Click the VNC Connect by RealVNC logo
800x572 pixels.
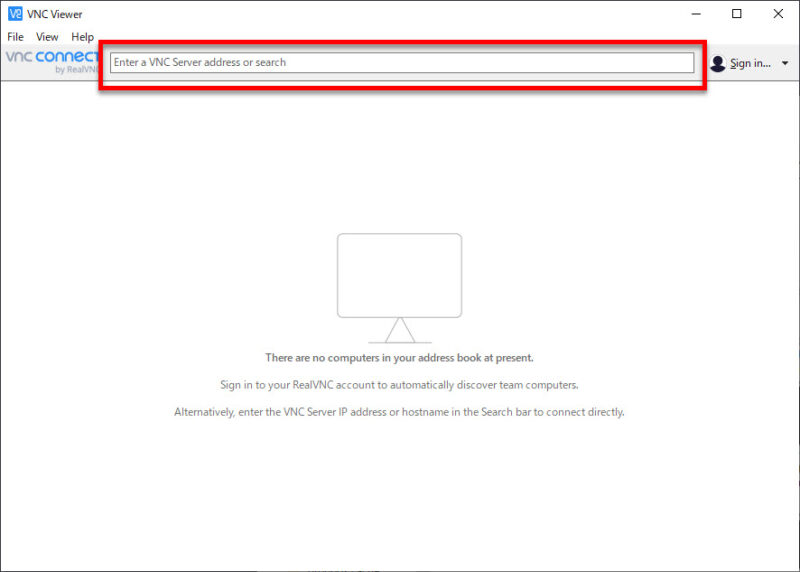point(52,61)
